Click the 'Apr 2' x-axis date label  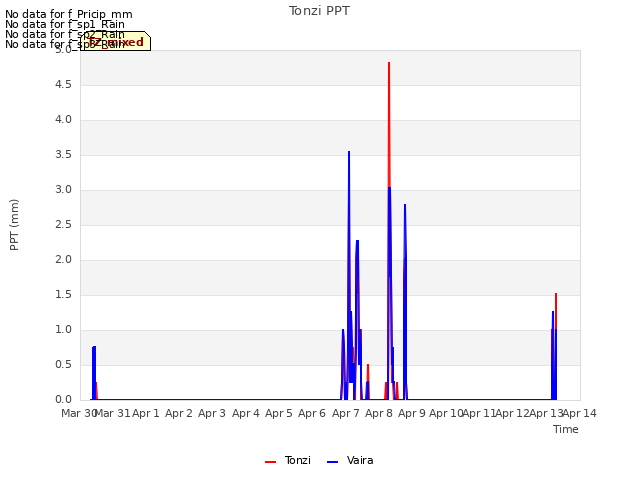point(179,413)
